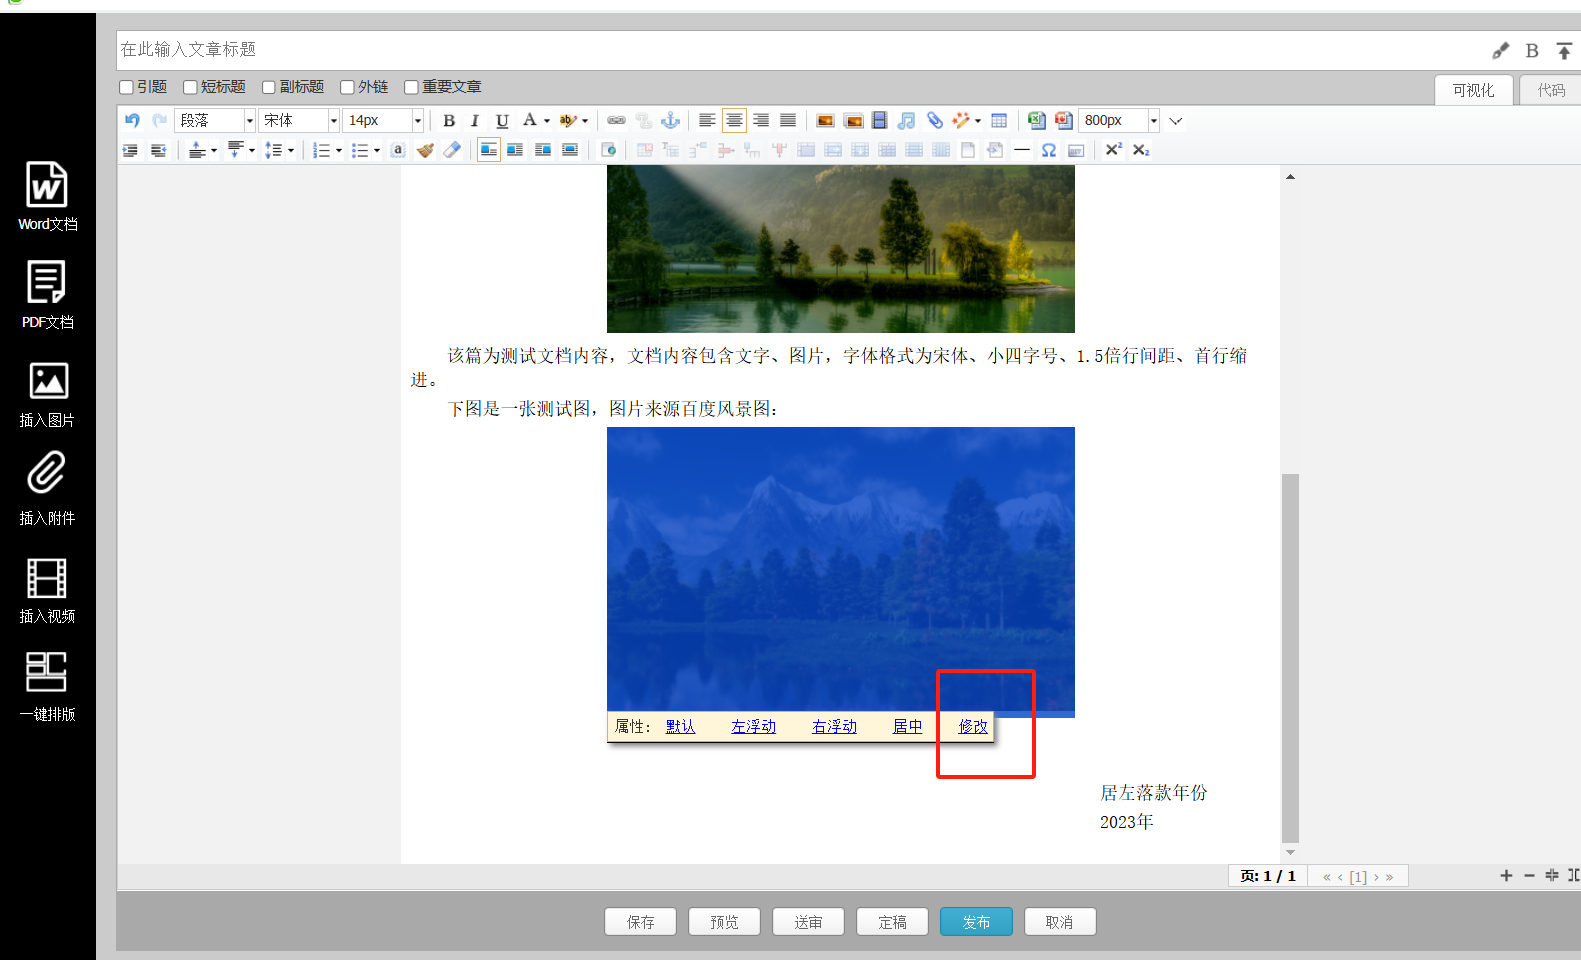Insert special character with Omega icon
Screen dimensions: 1581x960
click(1048, 150)
